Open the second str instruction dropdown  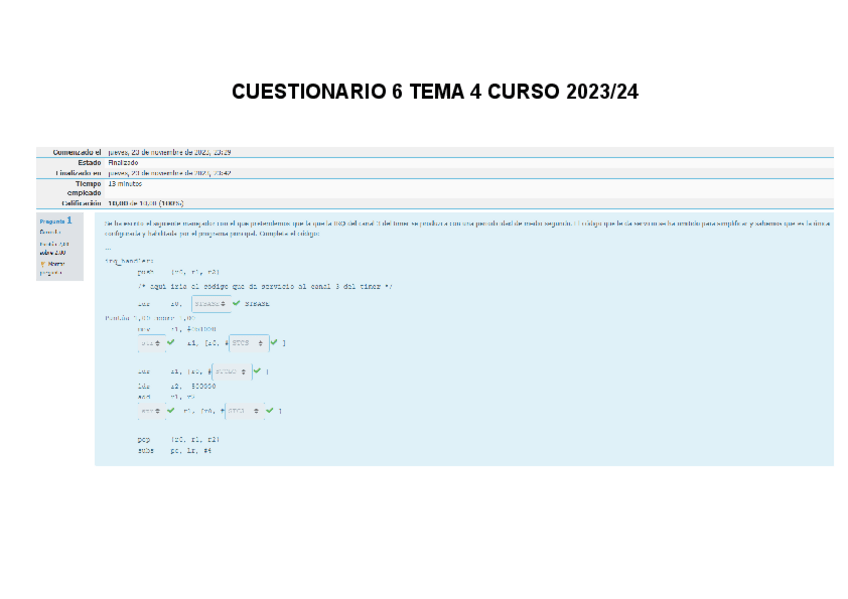coord(150,410)
